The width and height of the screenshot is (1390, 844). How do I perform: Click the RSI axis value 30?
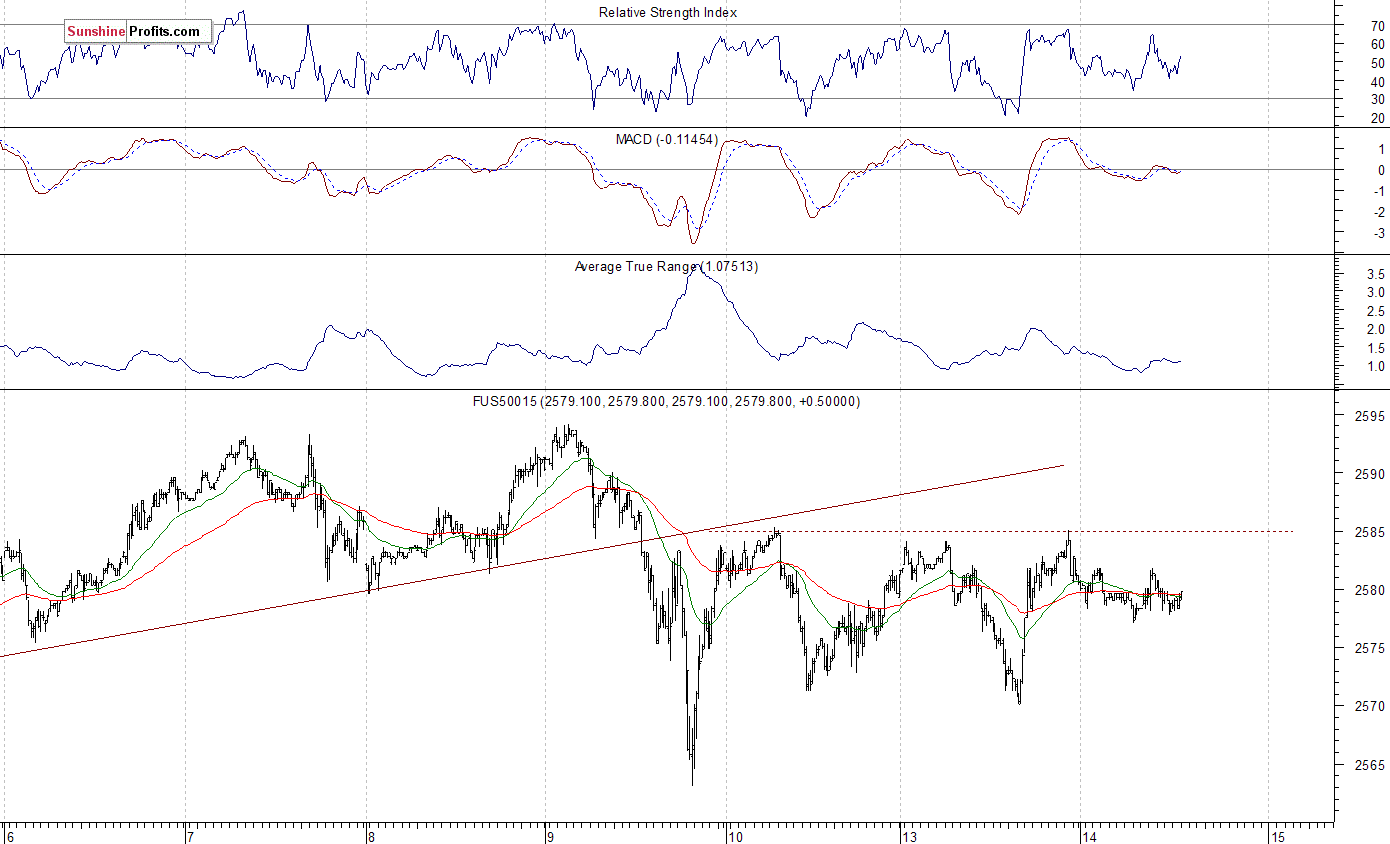click(1377, 99)
